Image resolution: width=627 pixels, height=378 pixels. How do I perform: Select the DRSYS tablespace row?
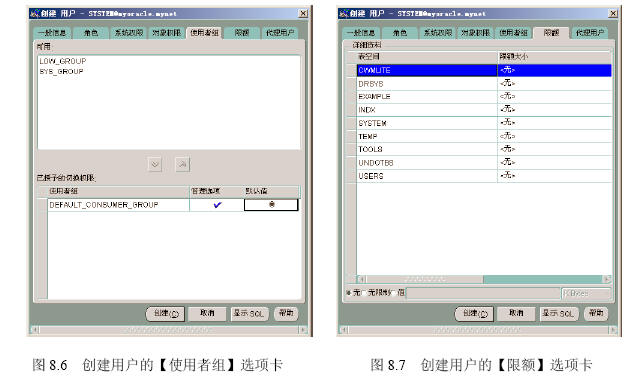coord(484,84)
